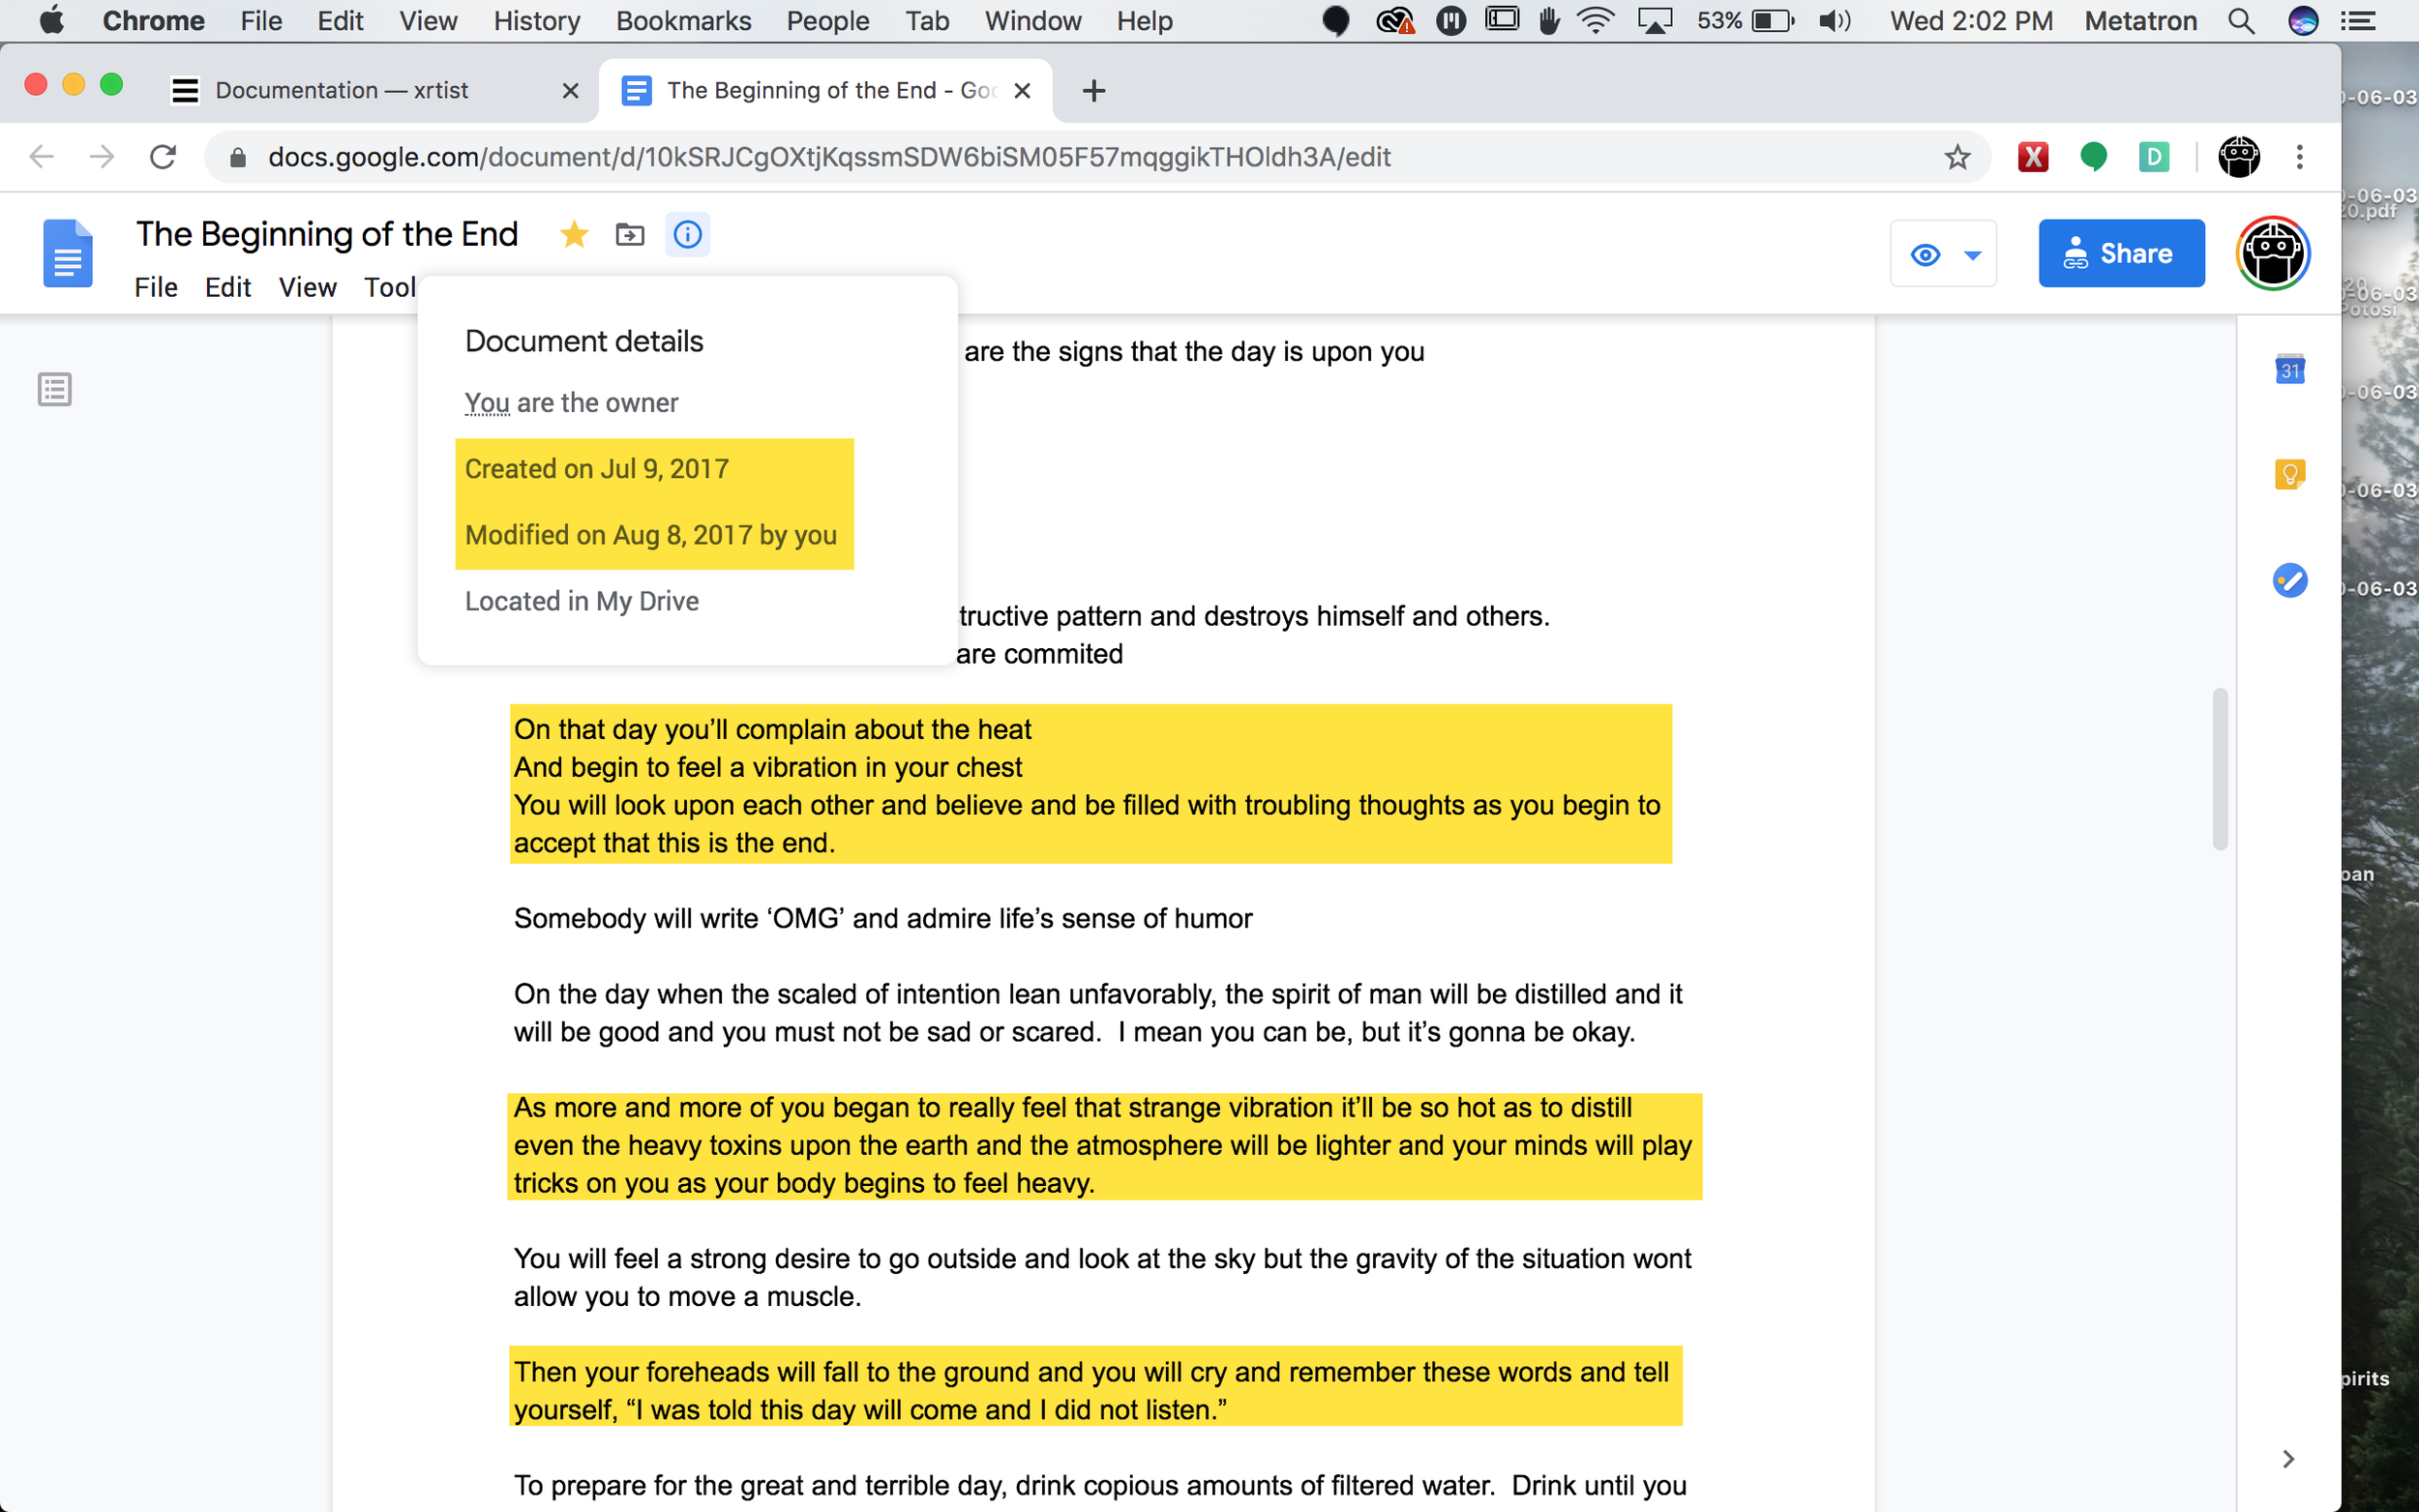
Task: Click the Google account avatar button
Action: pyautogui.click(x=2272, y=254)
